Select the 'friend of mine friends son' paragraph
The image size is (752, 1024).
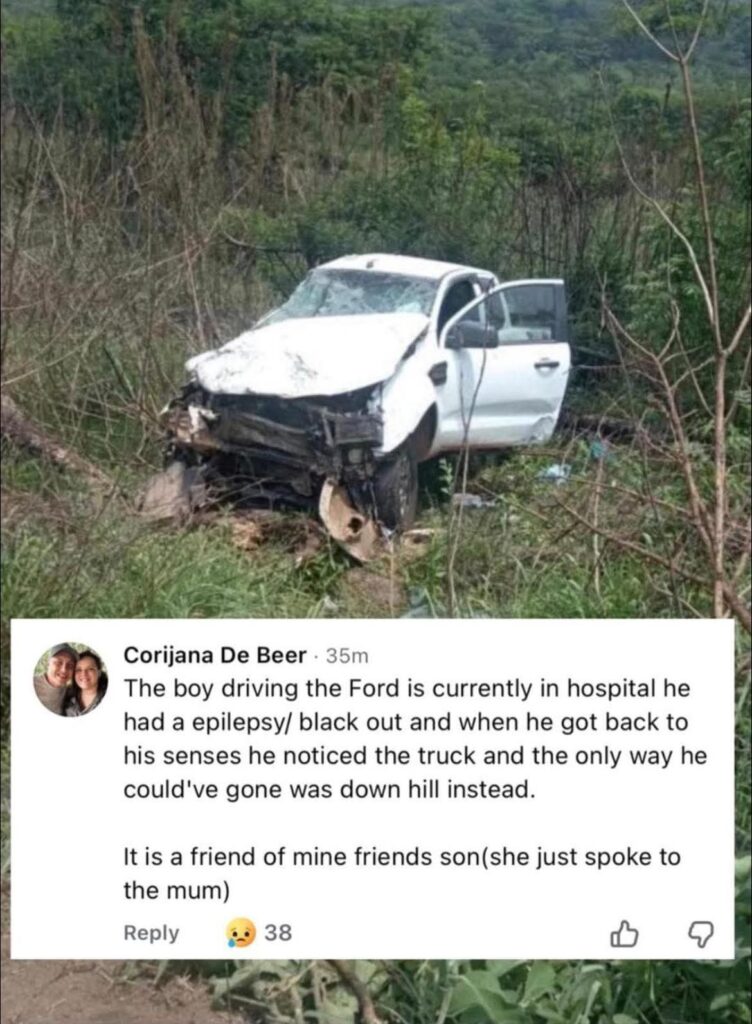coord(401,873)
